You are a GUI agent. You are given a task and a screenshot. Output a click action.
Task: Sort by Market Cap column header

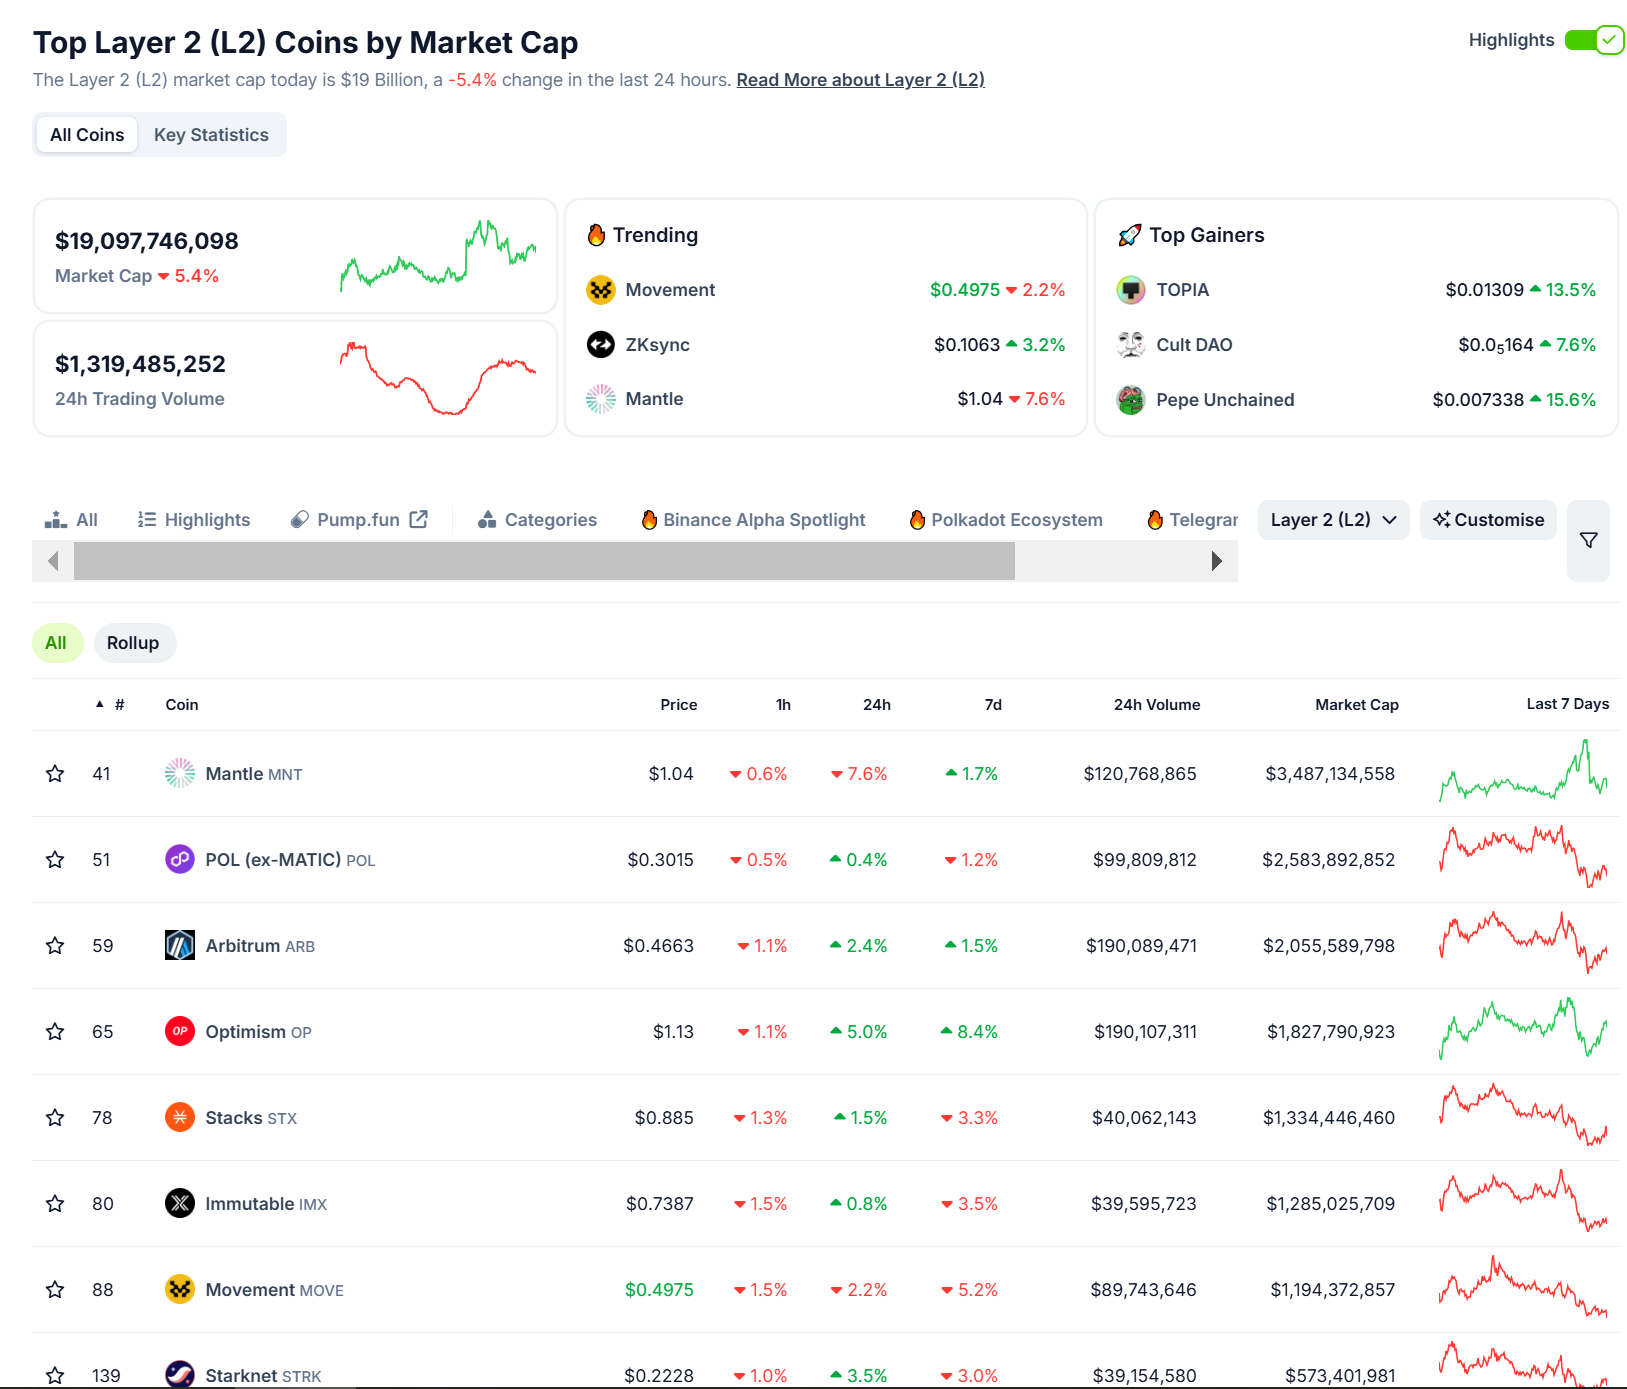click(x=1357, y=705)
